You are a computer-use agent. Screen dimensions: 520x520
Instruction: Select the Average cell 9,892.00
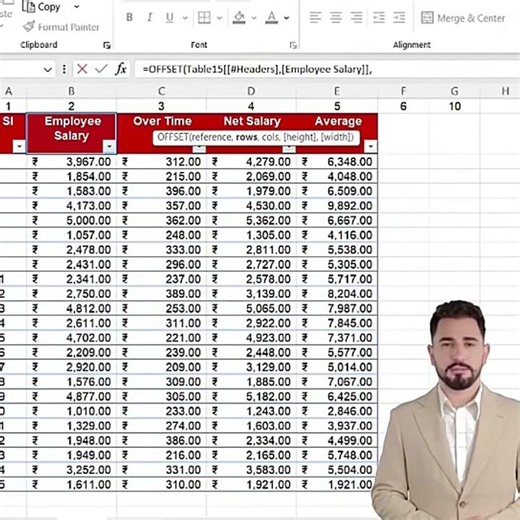(x=337, y=206)
